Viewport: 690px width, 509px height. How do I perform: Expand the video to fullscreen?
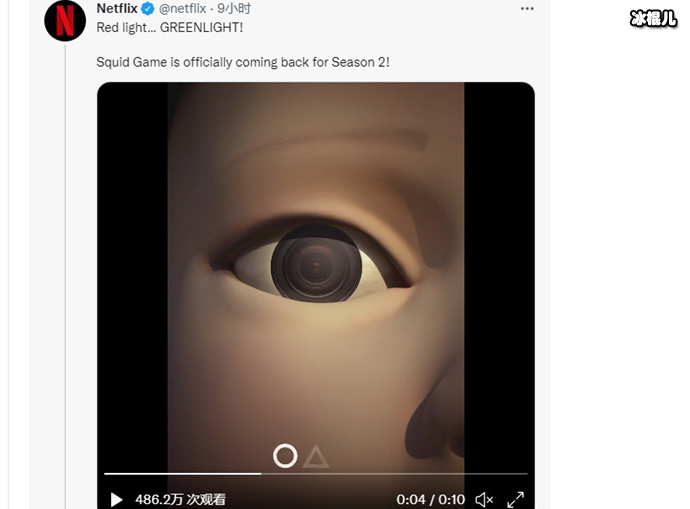[x=516, y=499]
